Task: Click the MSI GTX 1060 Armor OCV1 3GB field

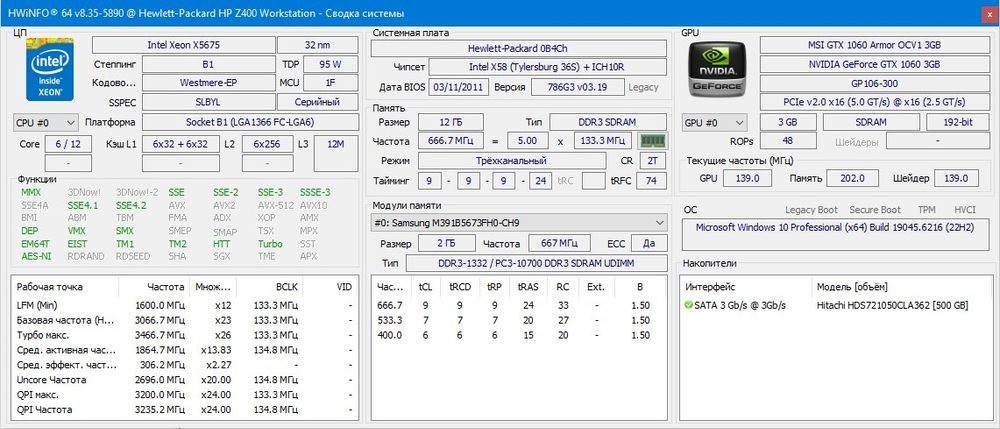Action: [x=874, y=45]
